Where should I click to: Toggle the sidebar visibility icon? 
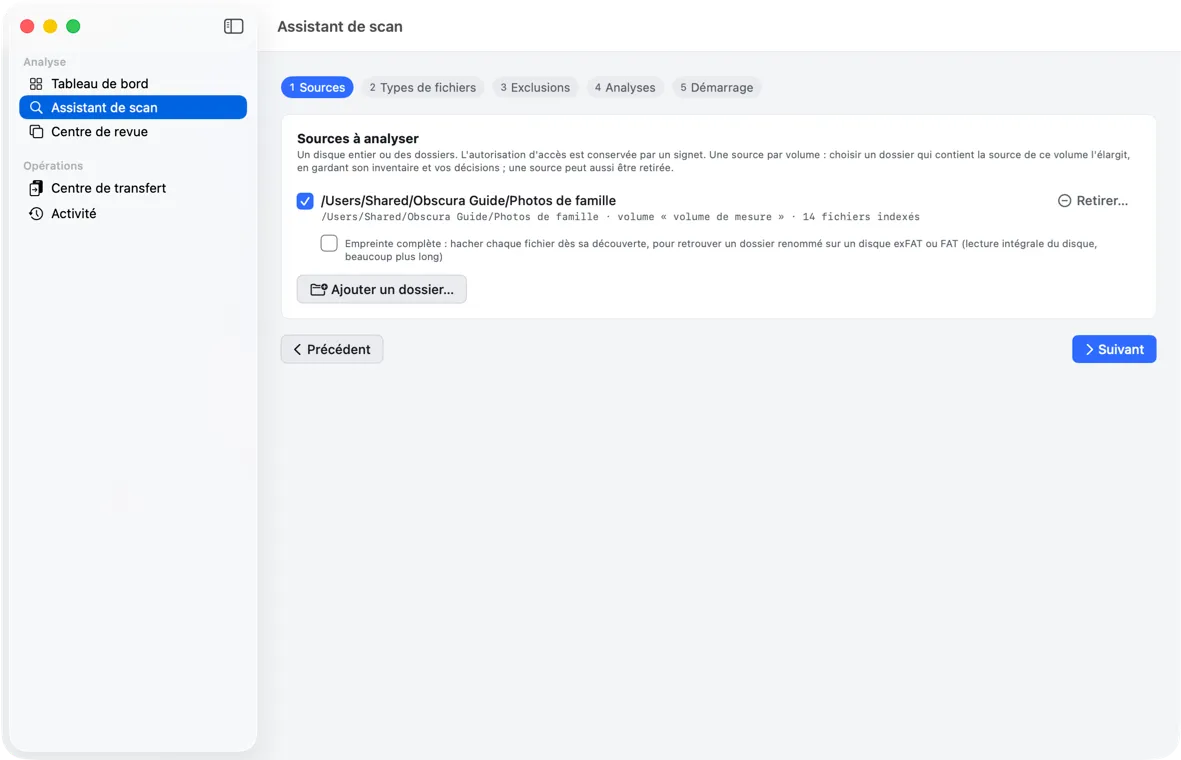click(233, 26)
